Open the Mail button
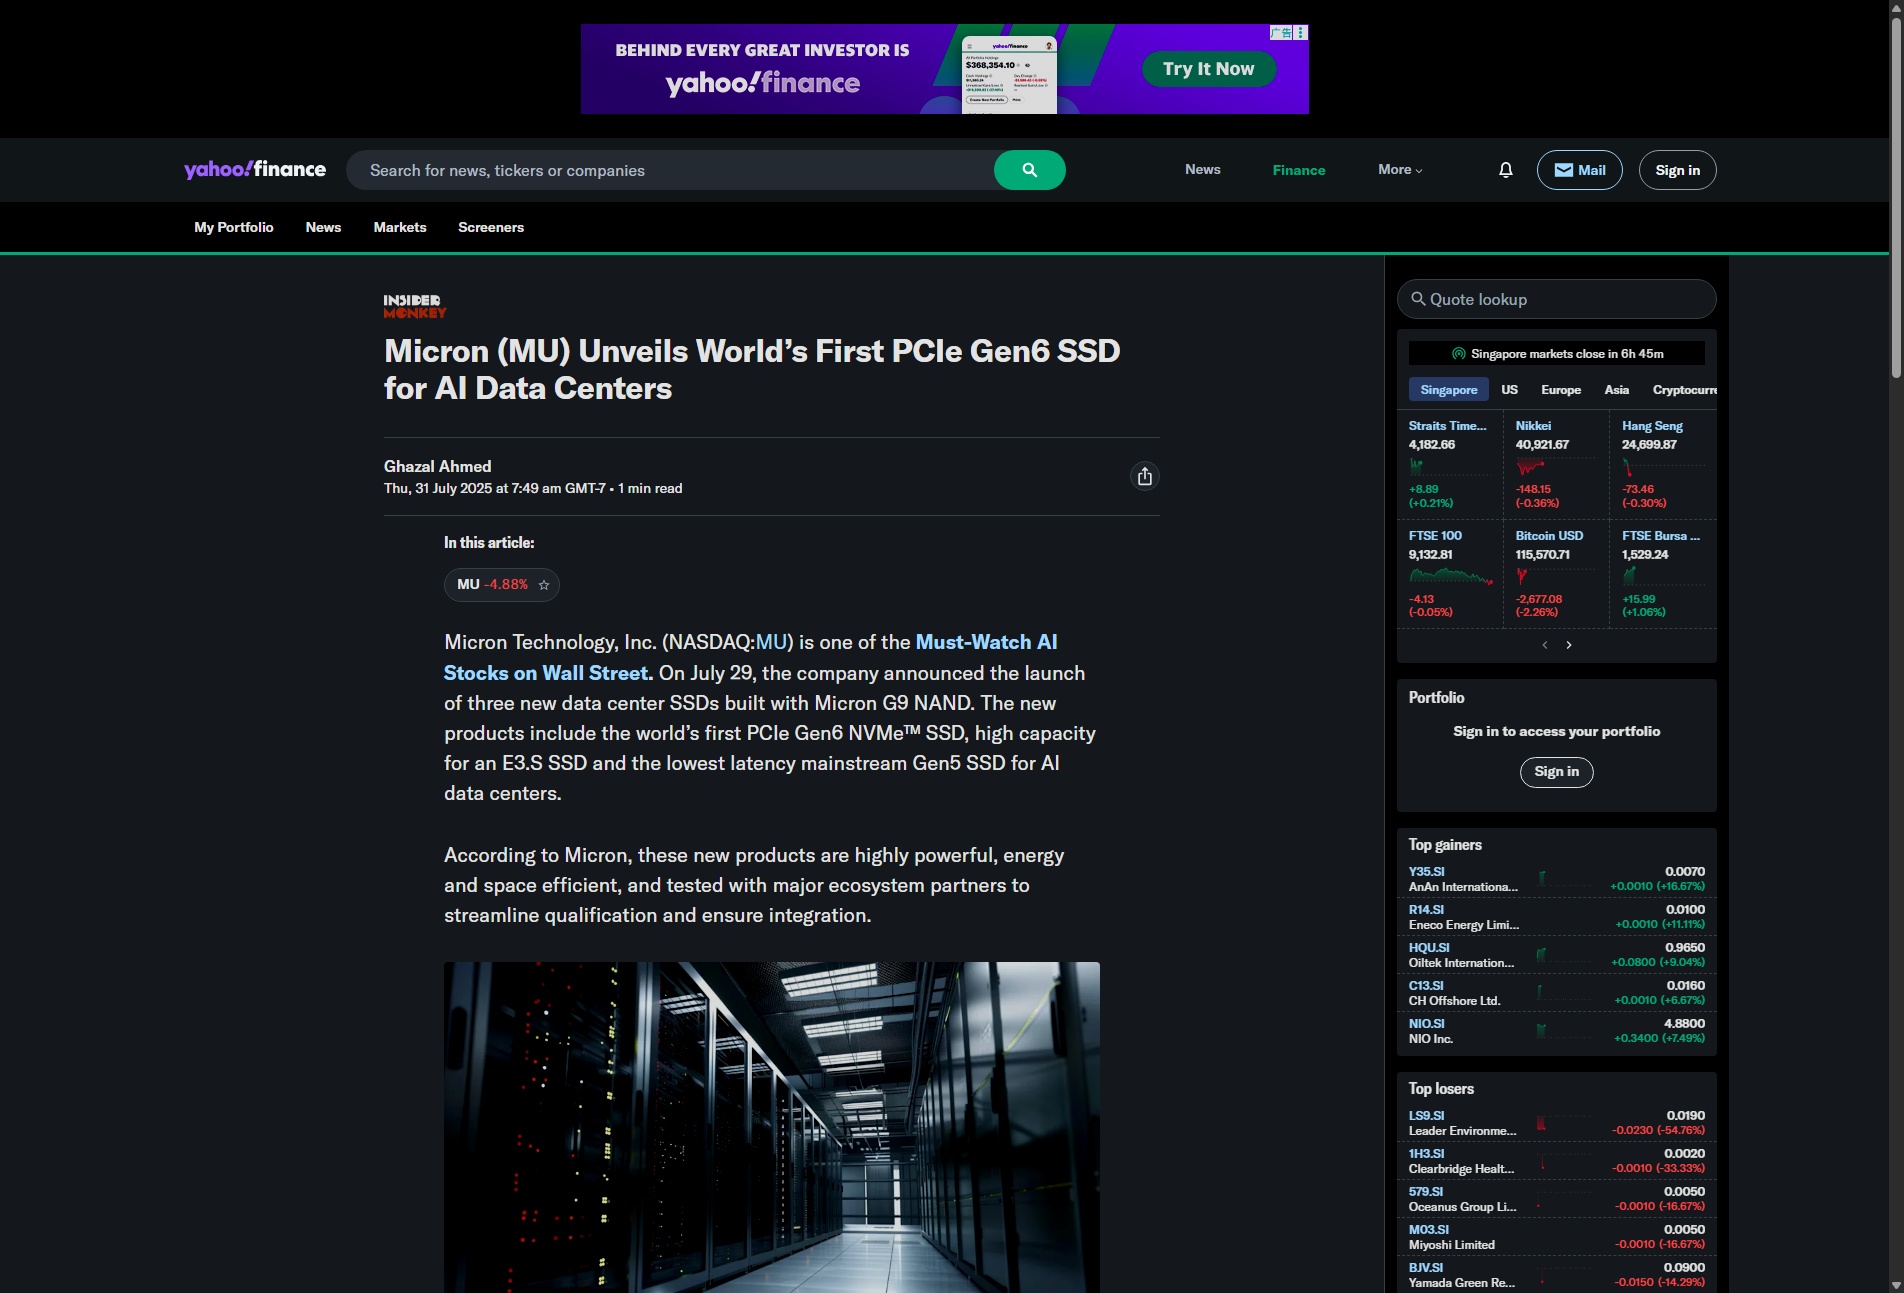Image resolution: width=1904 pixels, height=1293 pixels. coord(1579,170)
